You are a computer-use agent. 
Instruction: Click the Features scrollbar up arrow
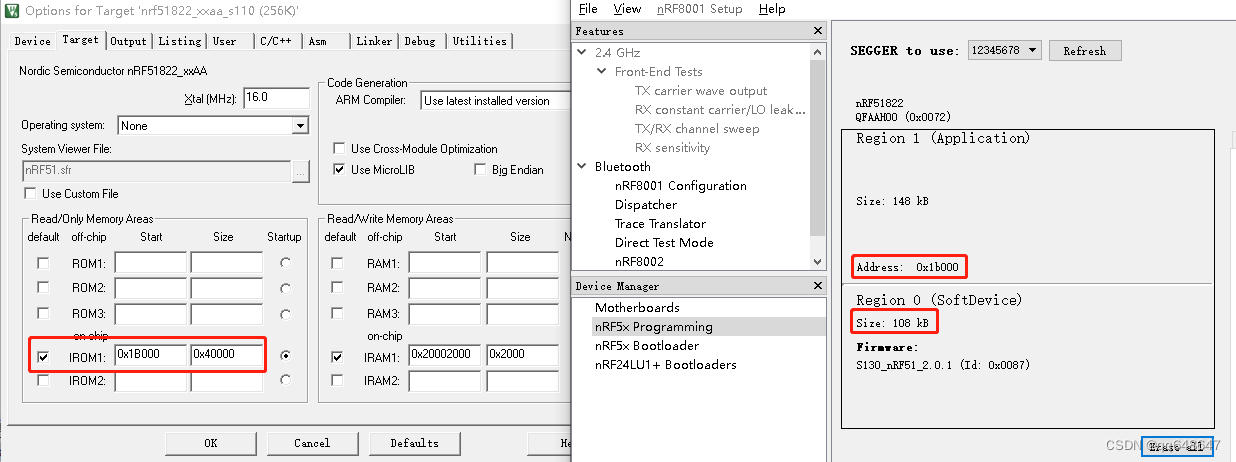tap(819, 50)
